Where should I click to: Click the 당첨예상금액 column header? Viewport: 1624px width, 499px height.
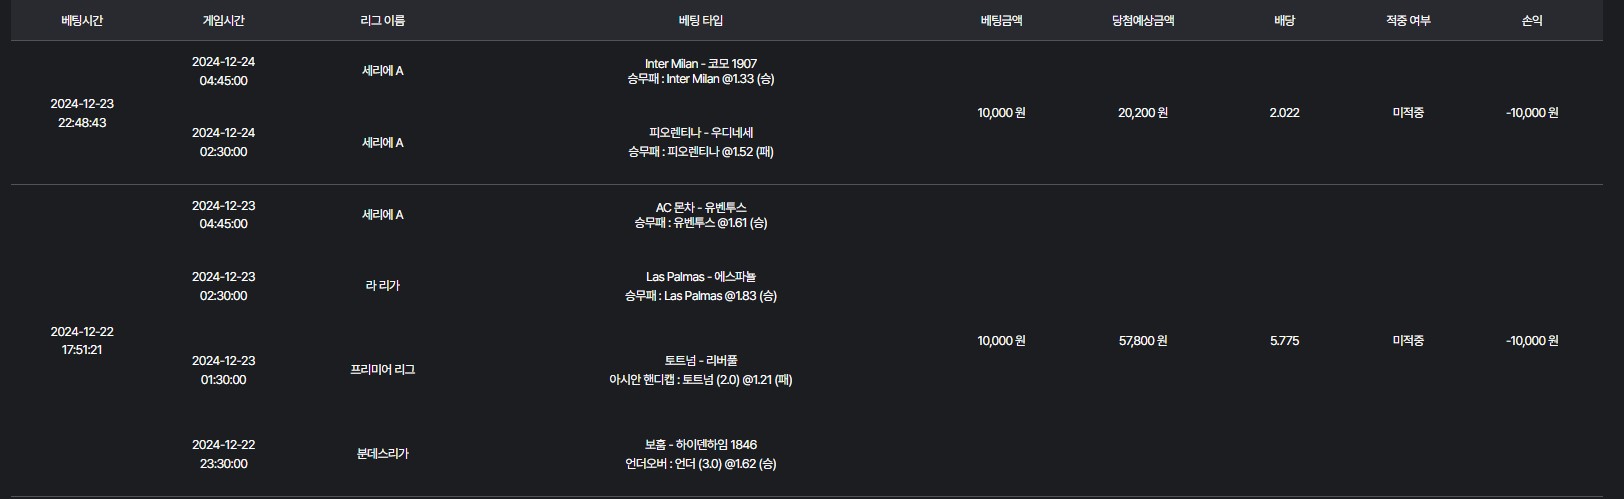click(x=1142, y=20)
